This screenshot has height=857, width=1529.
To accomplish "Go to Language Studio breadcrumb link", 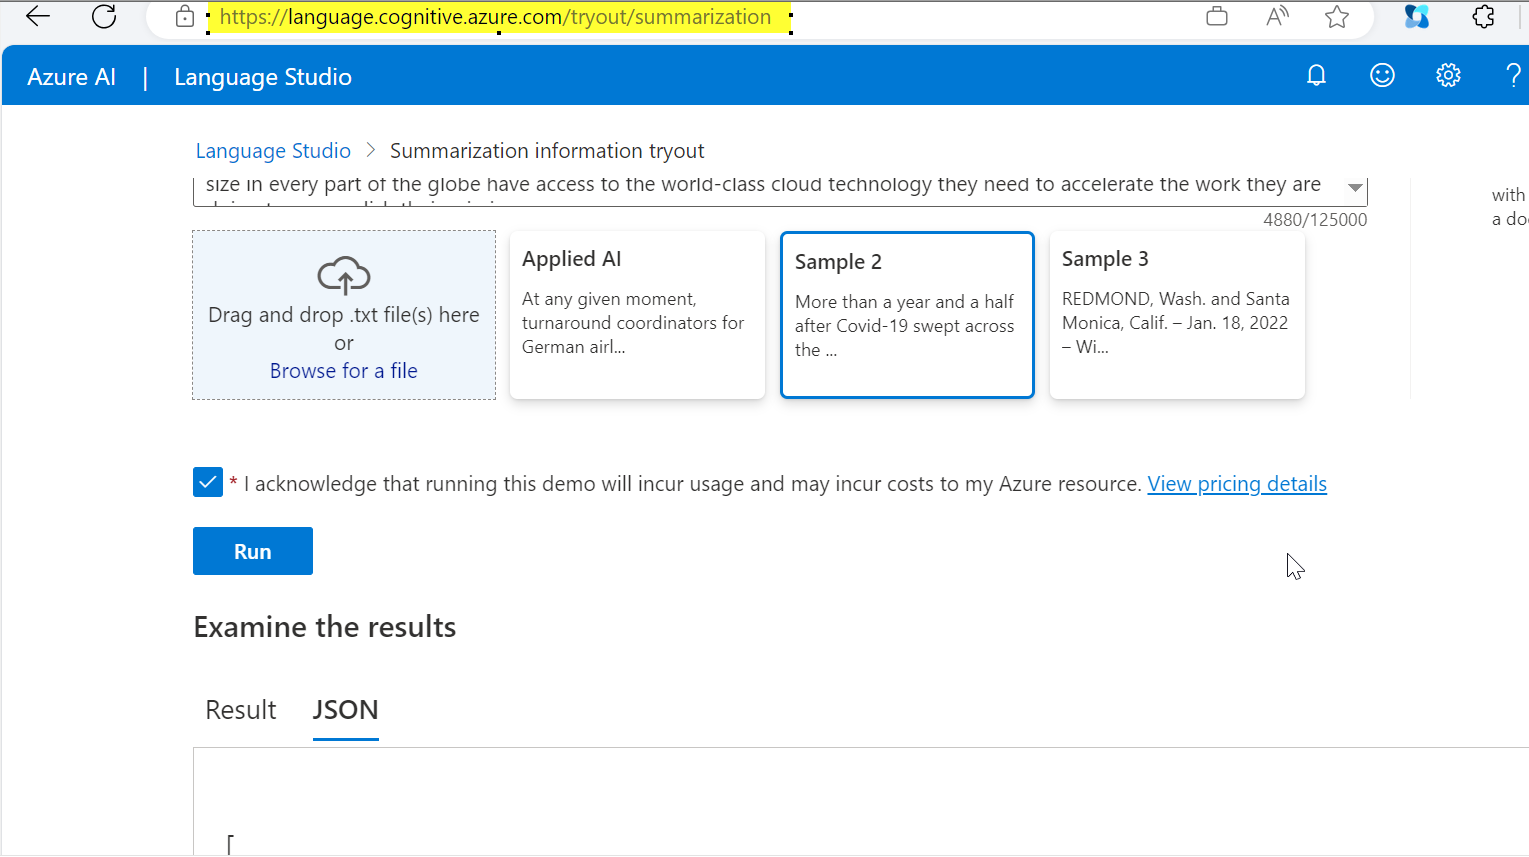I will click(273, 151).
